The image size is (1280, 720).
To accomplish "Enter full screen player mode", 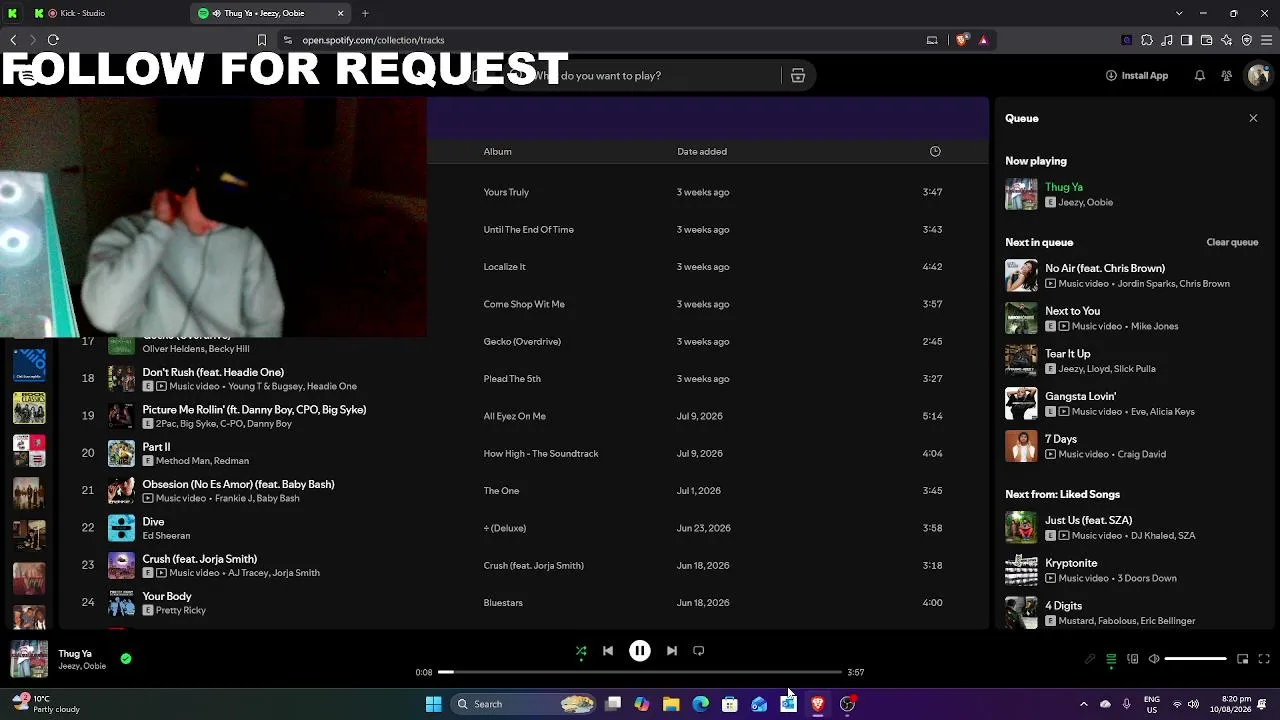I will [1264, 659].
